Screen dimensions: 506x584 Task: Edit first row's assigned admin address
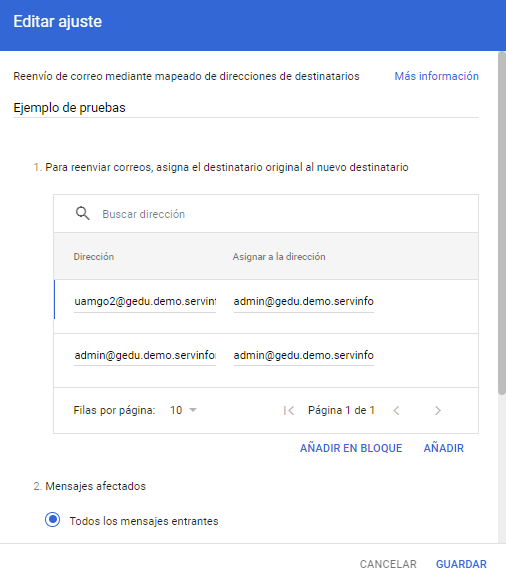coord(303,302)
